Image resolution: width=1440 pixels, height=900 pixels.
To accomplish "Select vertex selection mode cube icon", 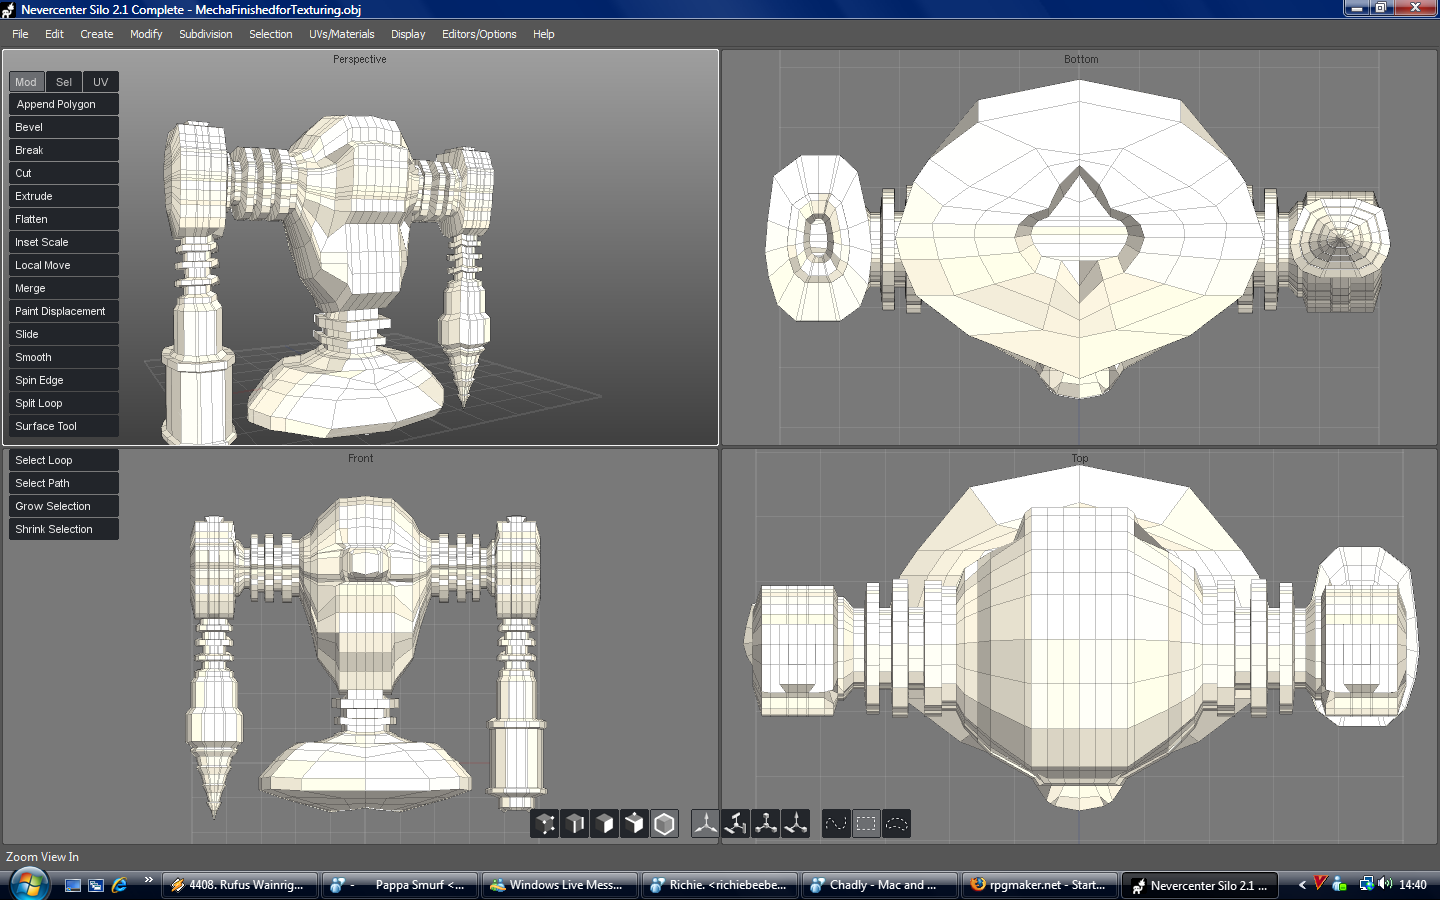I will point(545,824).
